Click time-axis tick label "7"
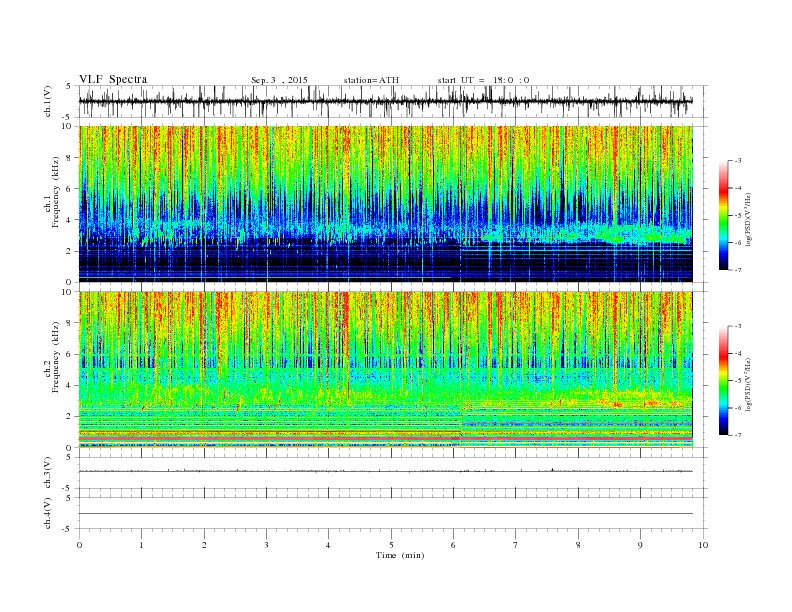 [x=516, y=545]
